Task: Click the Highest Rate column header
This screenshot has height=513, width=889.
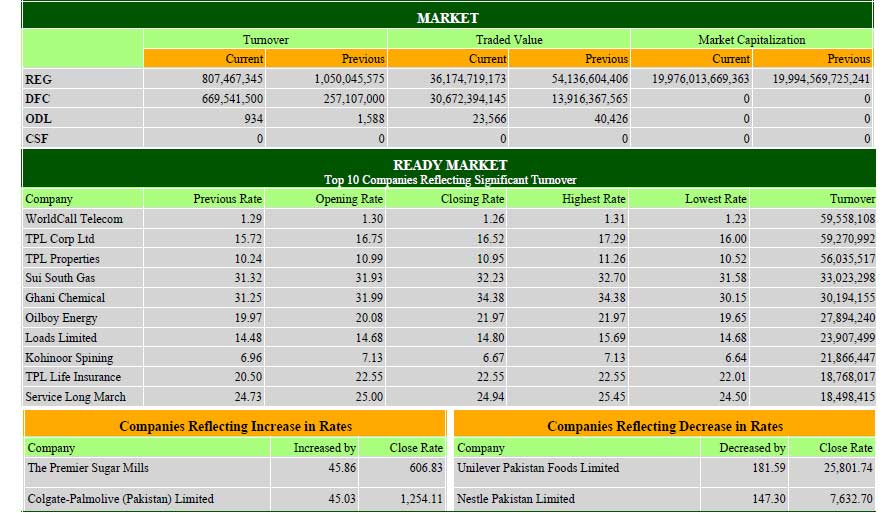Action: tap(594, 199)
